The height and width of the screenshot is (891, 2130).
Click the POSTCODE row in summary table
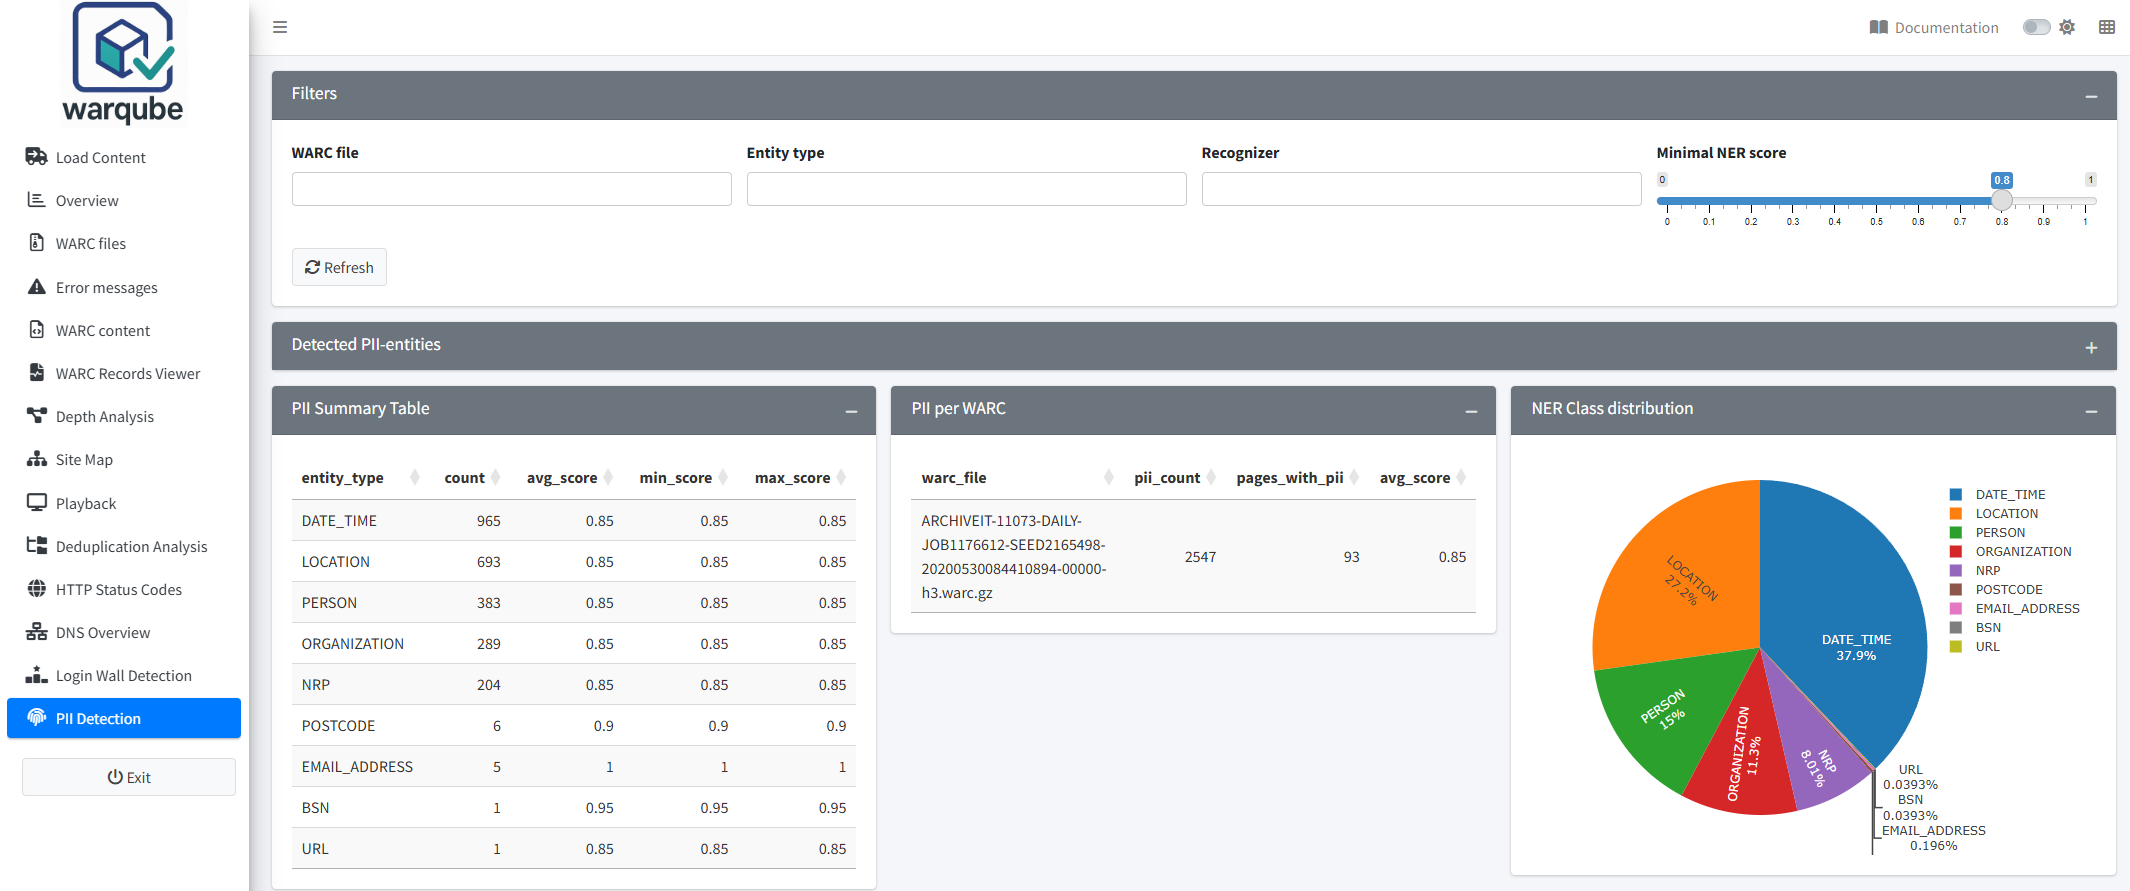click(x=574, y=726)
